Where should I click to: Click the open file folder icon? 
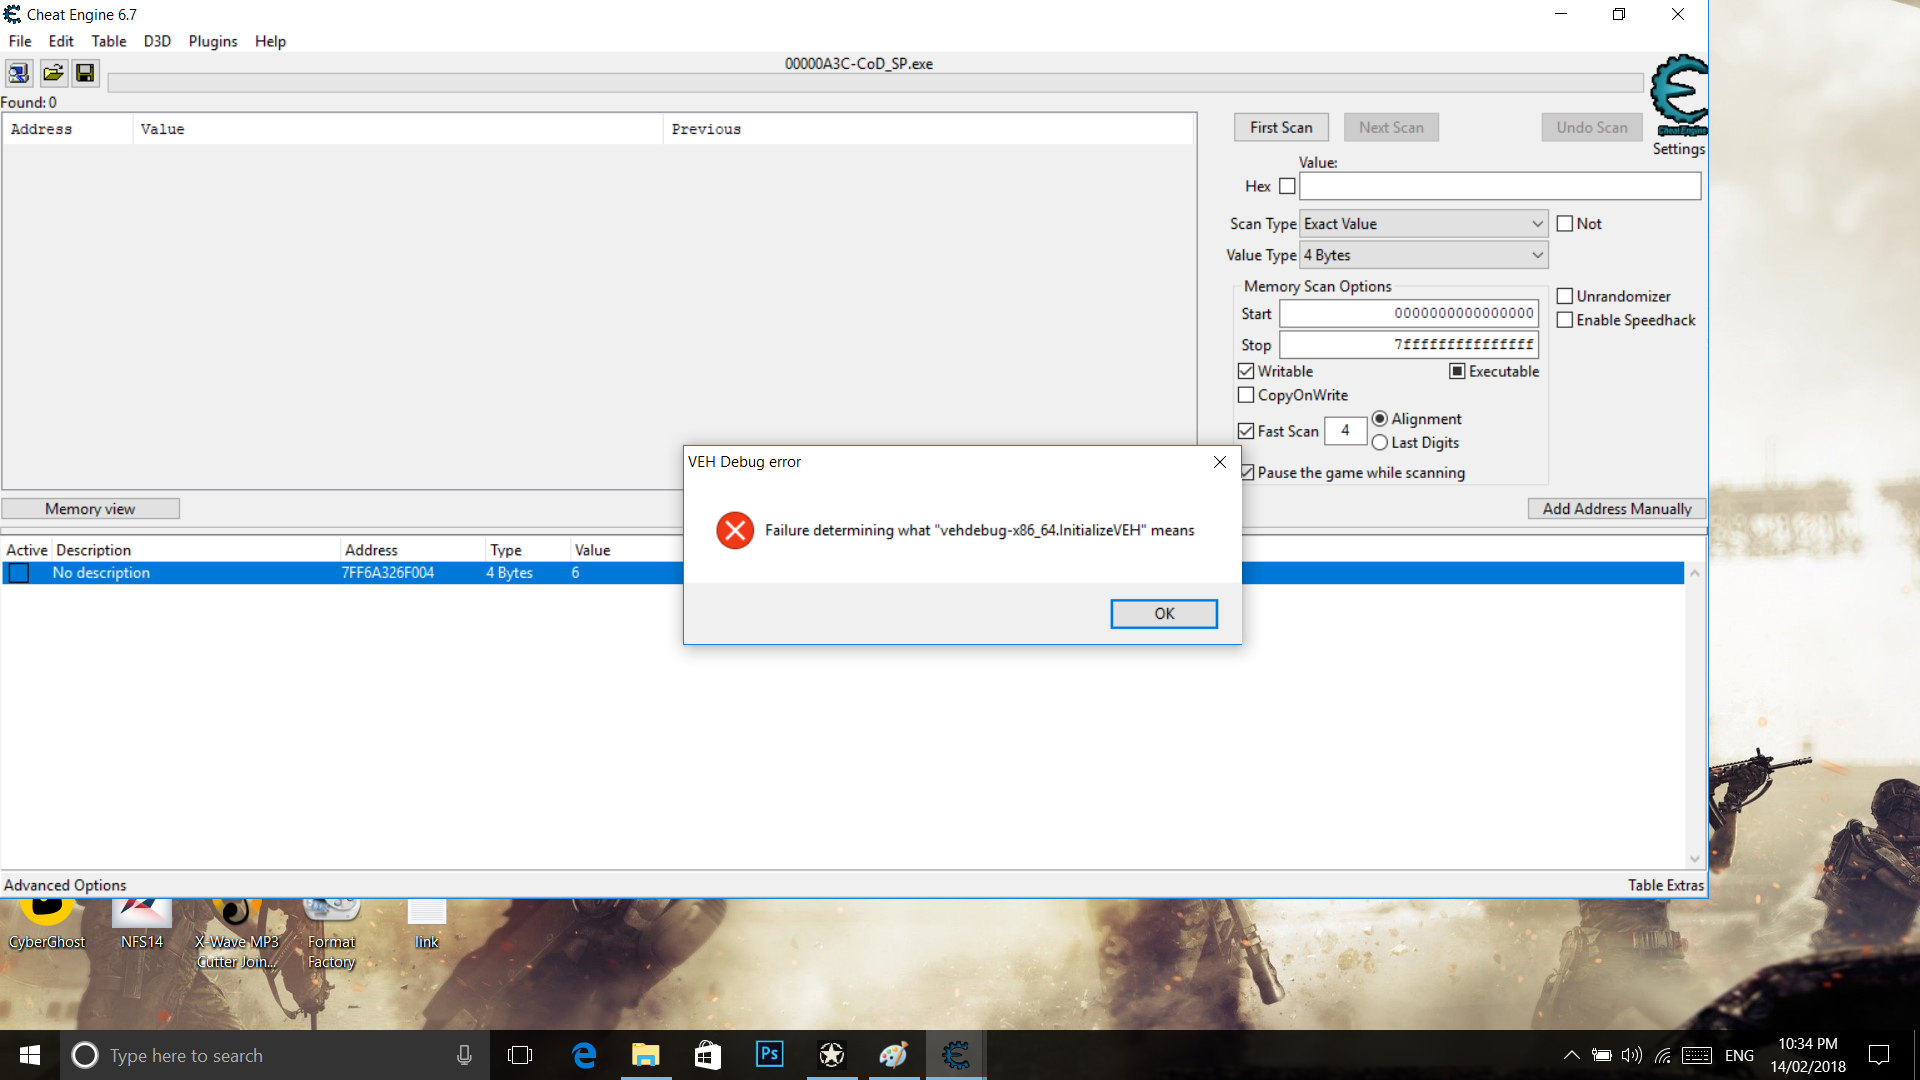(x=53, y=73)
